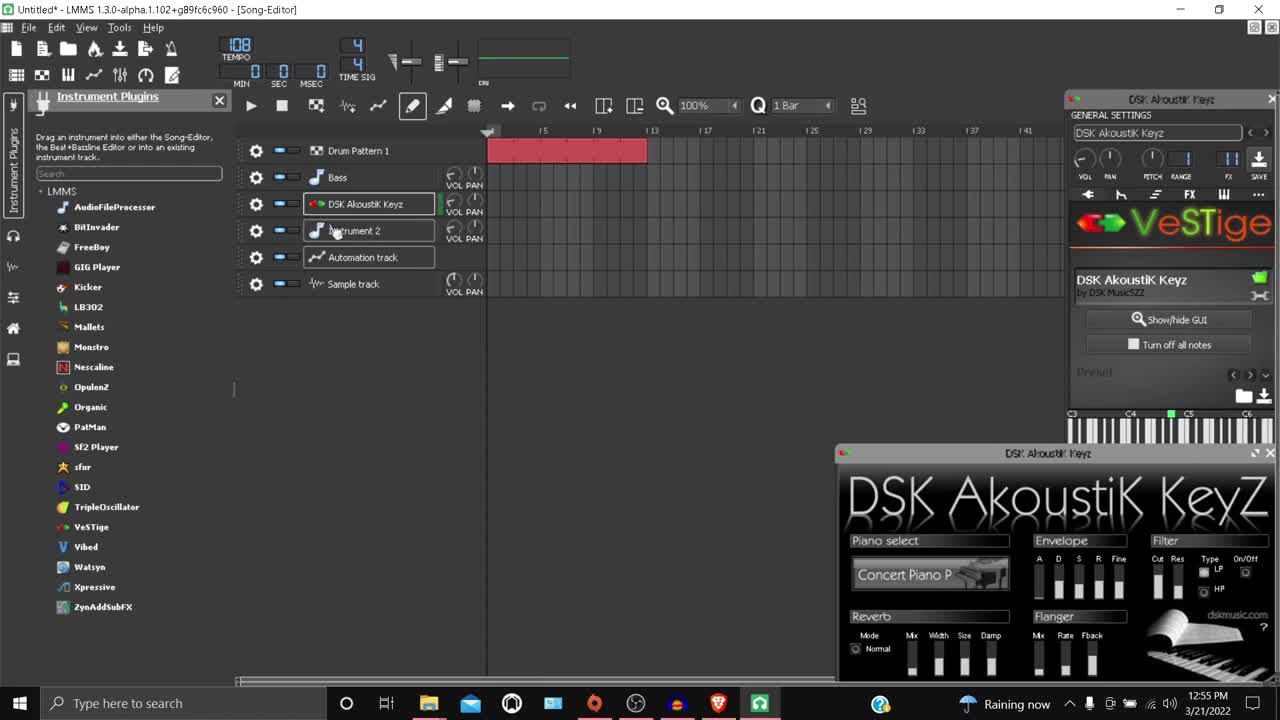Collapse the LMMS plugin tree node
1280x720 pixels.
[41, 191]
